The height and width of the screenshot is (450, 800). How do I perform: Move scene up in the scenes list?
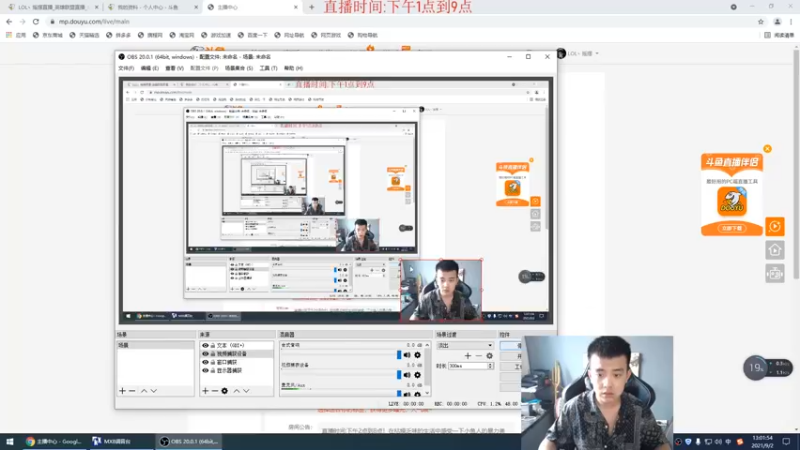click(x=144, y=391)
